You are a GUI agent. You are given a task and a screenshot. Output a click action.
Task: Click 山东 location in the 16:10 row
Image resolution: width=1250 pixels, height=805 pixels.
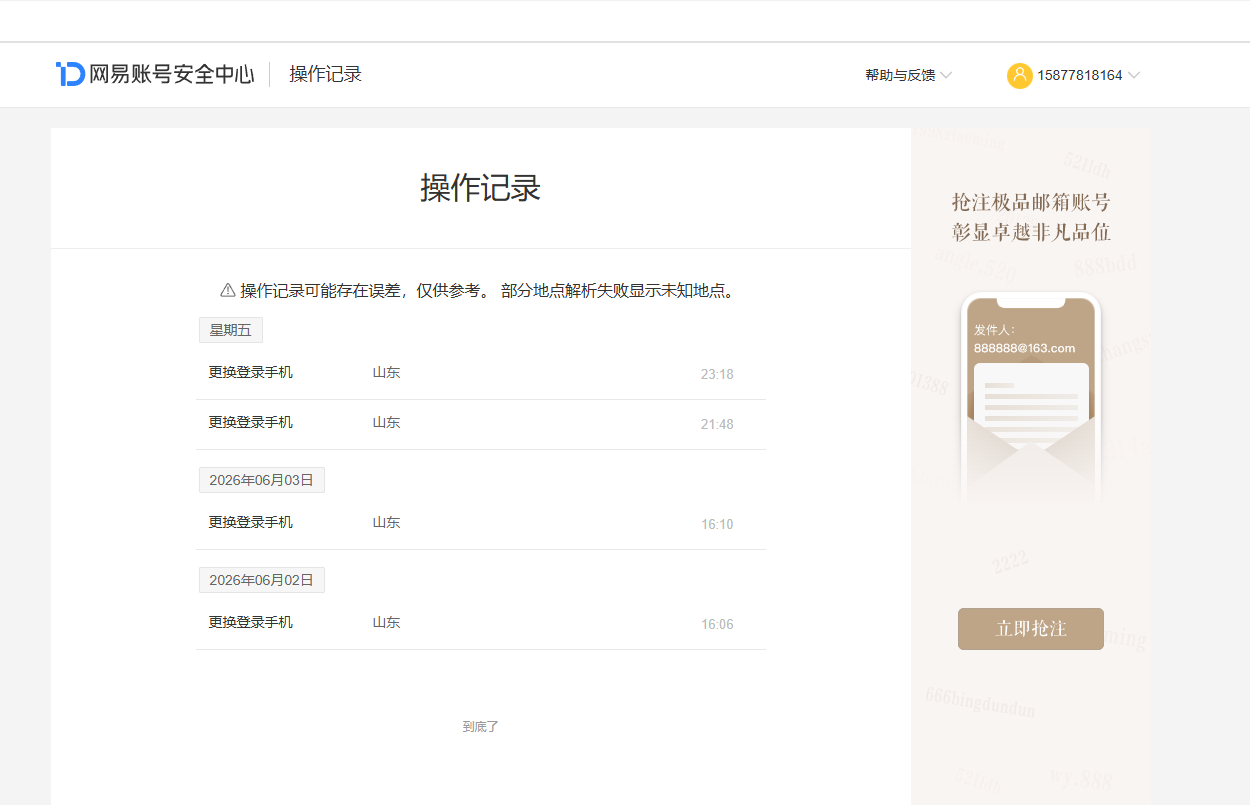(x=386, y=522)
